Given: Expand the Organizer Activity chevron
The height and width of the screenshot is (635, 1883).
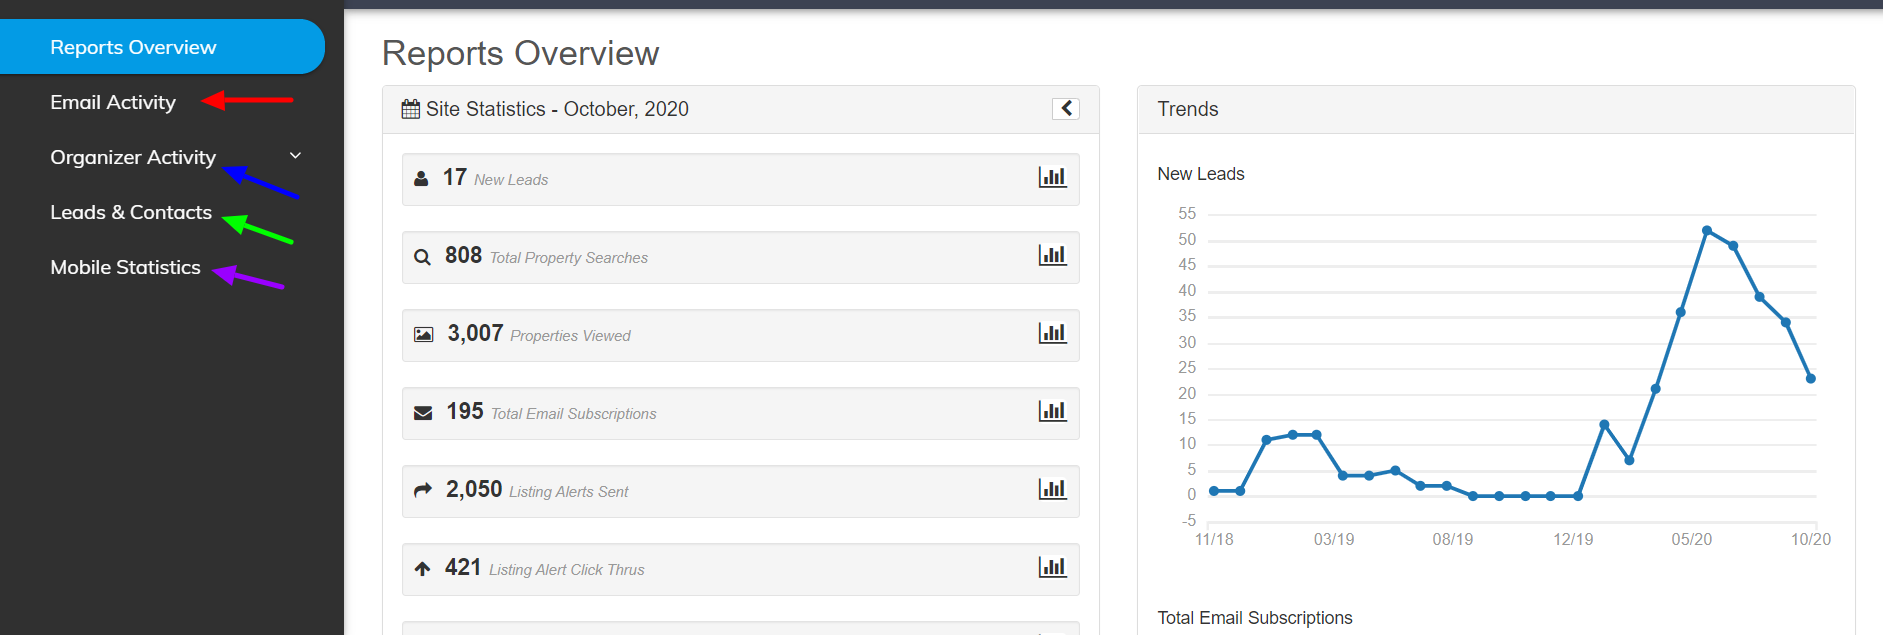Looking at the screenshot, I should (295, 156).
